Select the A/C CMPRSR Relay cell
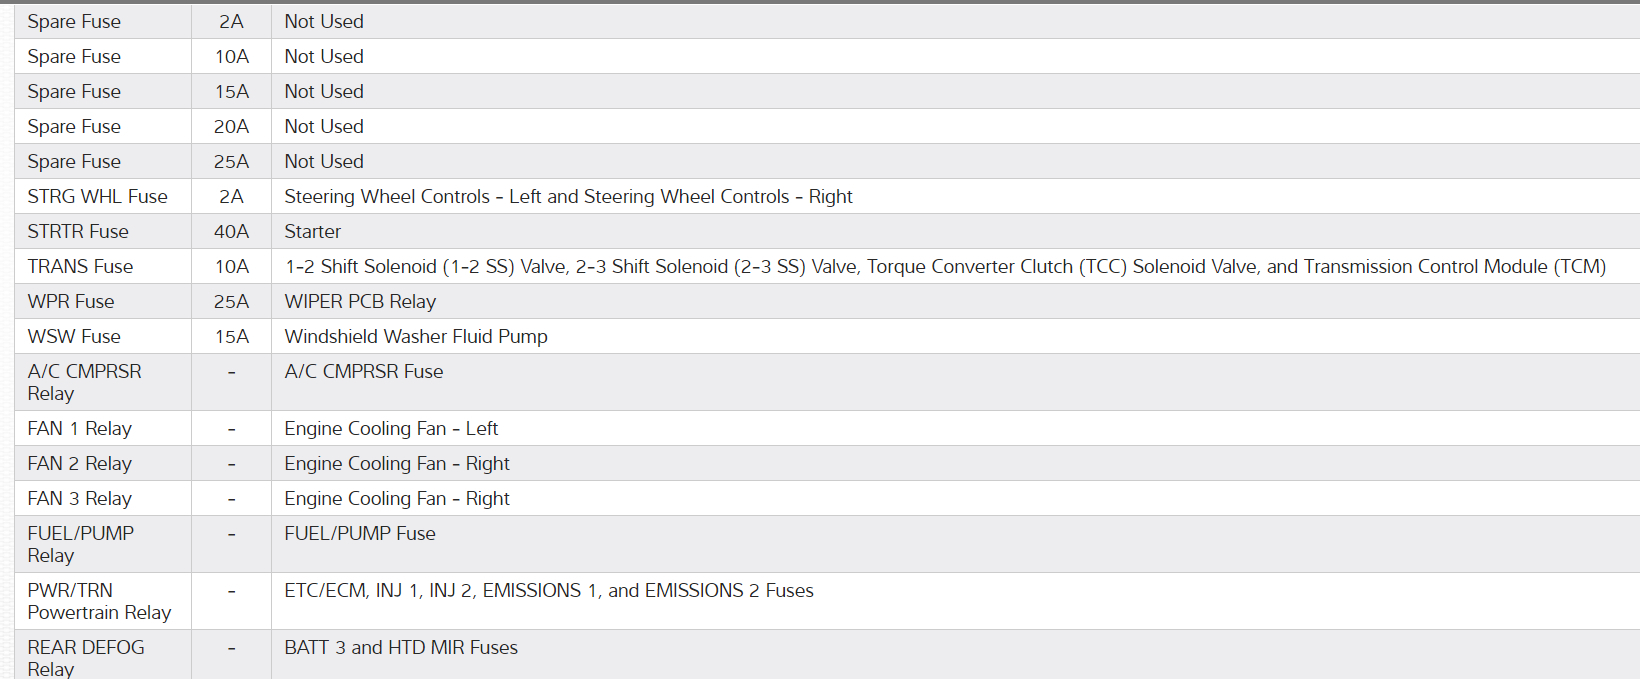The width and height of the screenshot is (1640, 679). click(84, 382)
